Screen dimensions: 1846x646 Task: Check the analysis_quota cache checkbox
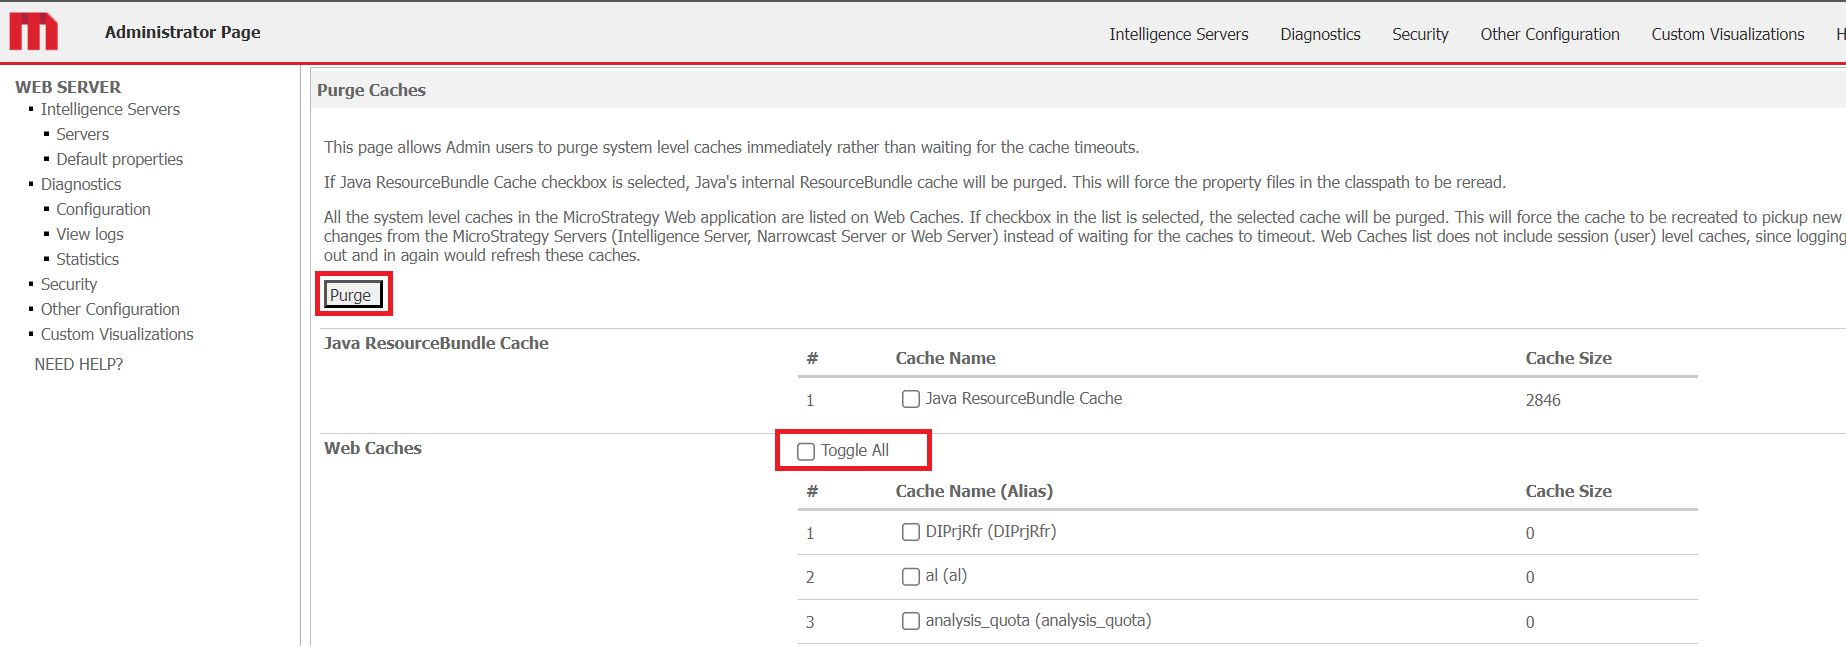click(910, 620)
